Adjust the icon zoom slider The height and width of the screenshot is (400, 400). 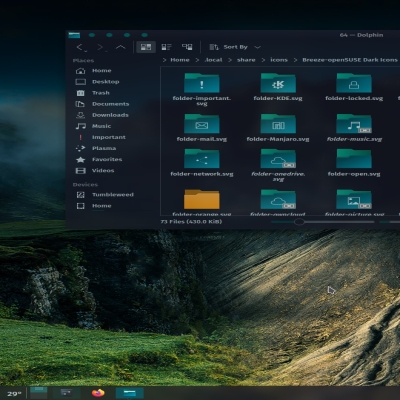click(x=299, y=222)
